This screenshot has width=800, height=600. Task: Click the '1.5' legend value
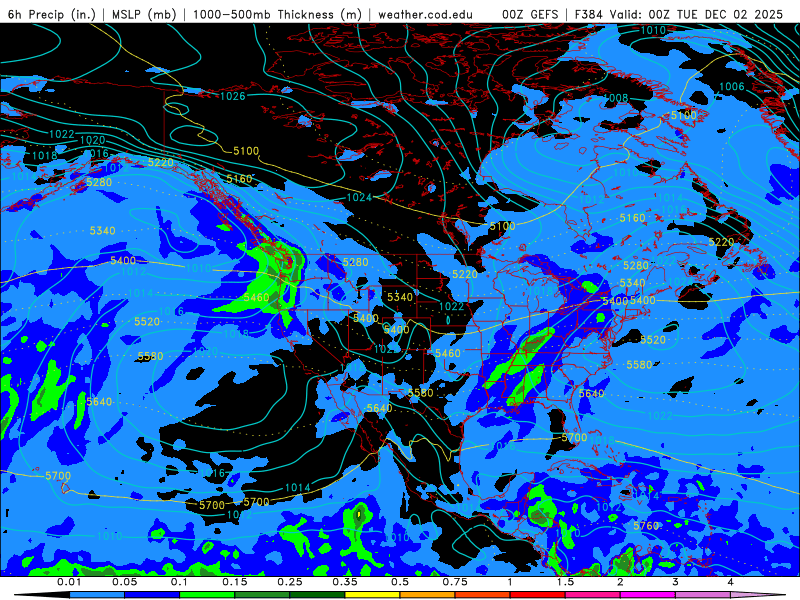[x=565, y=582]
